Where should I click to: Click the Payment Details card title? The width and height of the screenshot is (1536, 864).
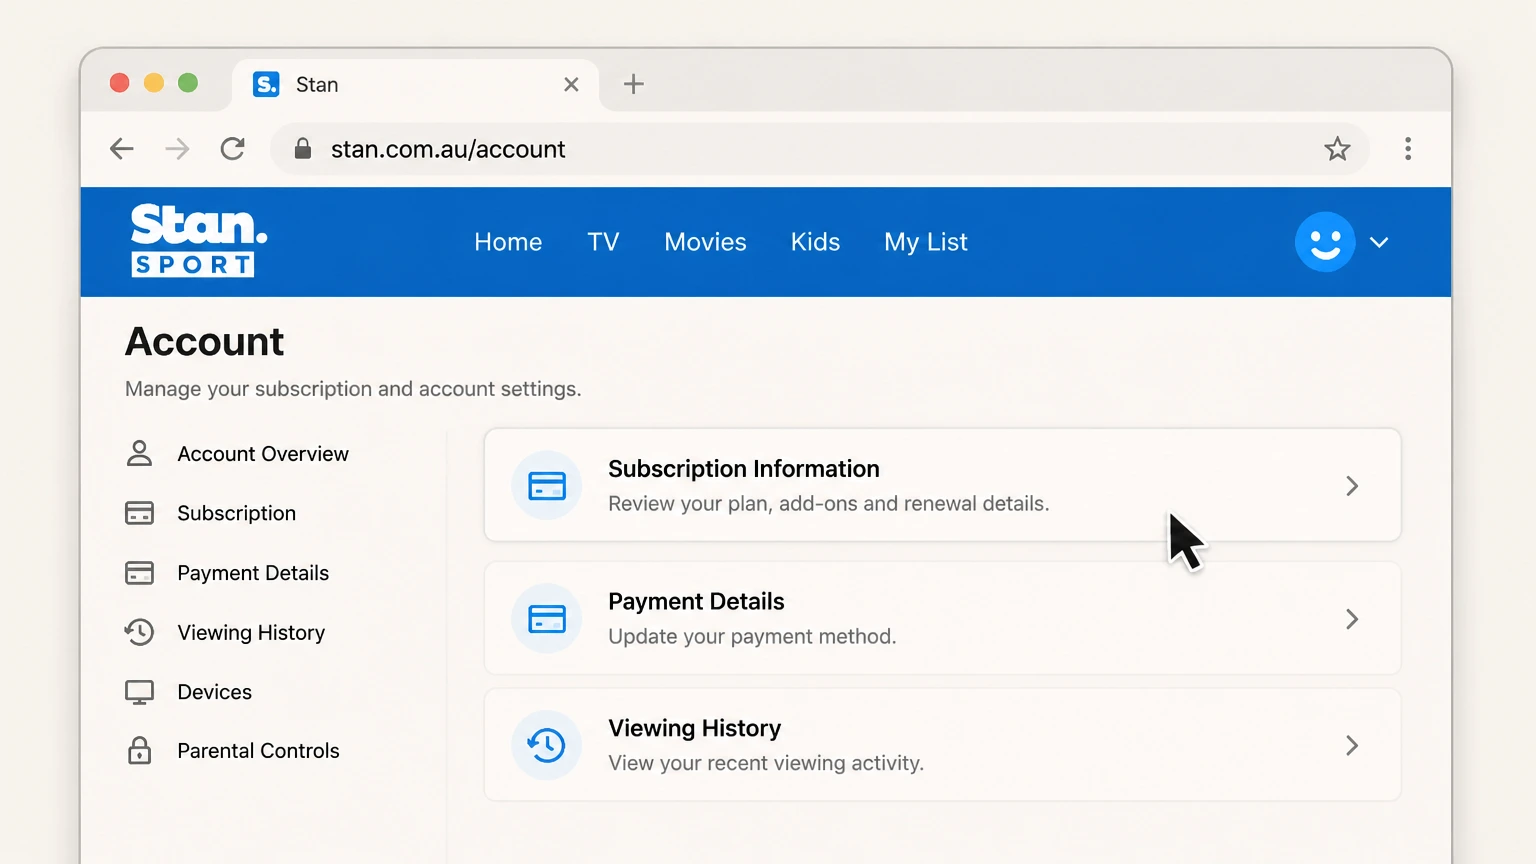click(696, 601)
